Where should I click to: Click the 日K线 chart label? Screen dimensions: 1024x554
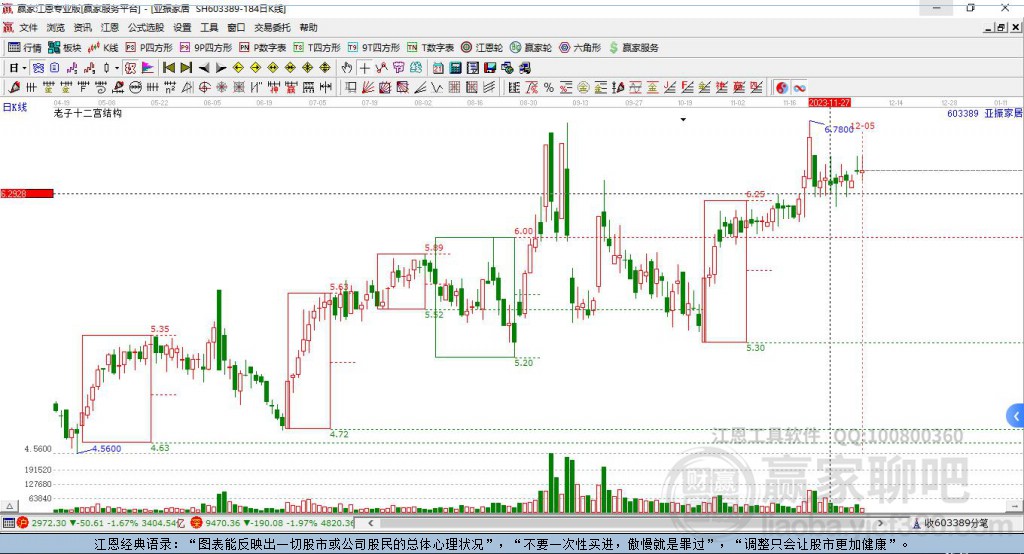[14, 107]
